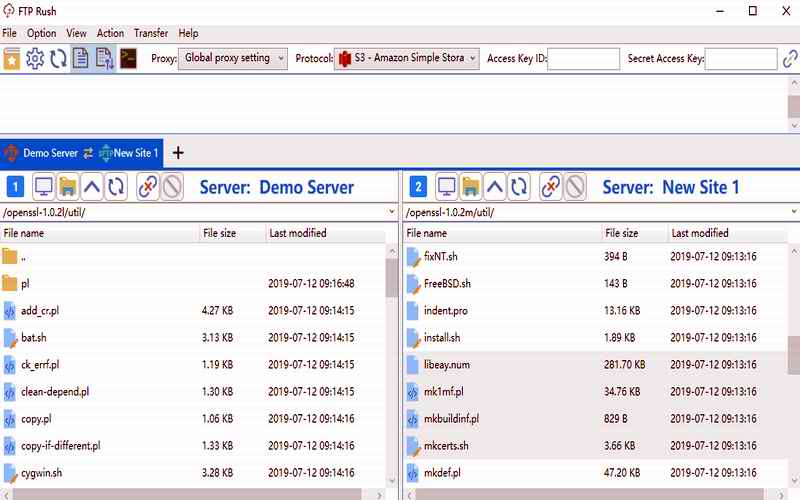This screenshot has height=500, width=800.
Task: Click the abort icon in New Site 1 pane
Action: pyautogui.click(x=575, y=186)
